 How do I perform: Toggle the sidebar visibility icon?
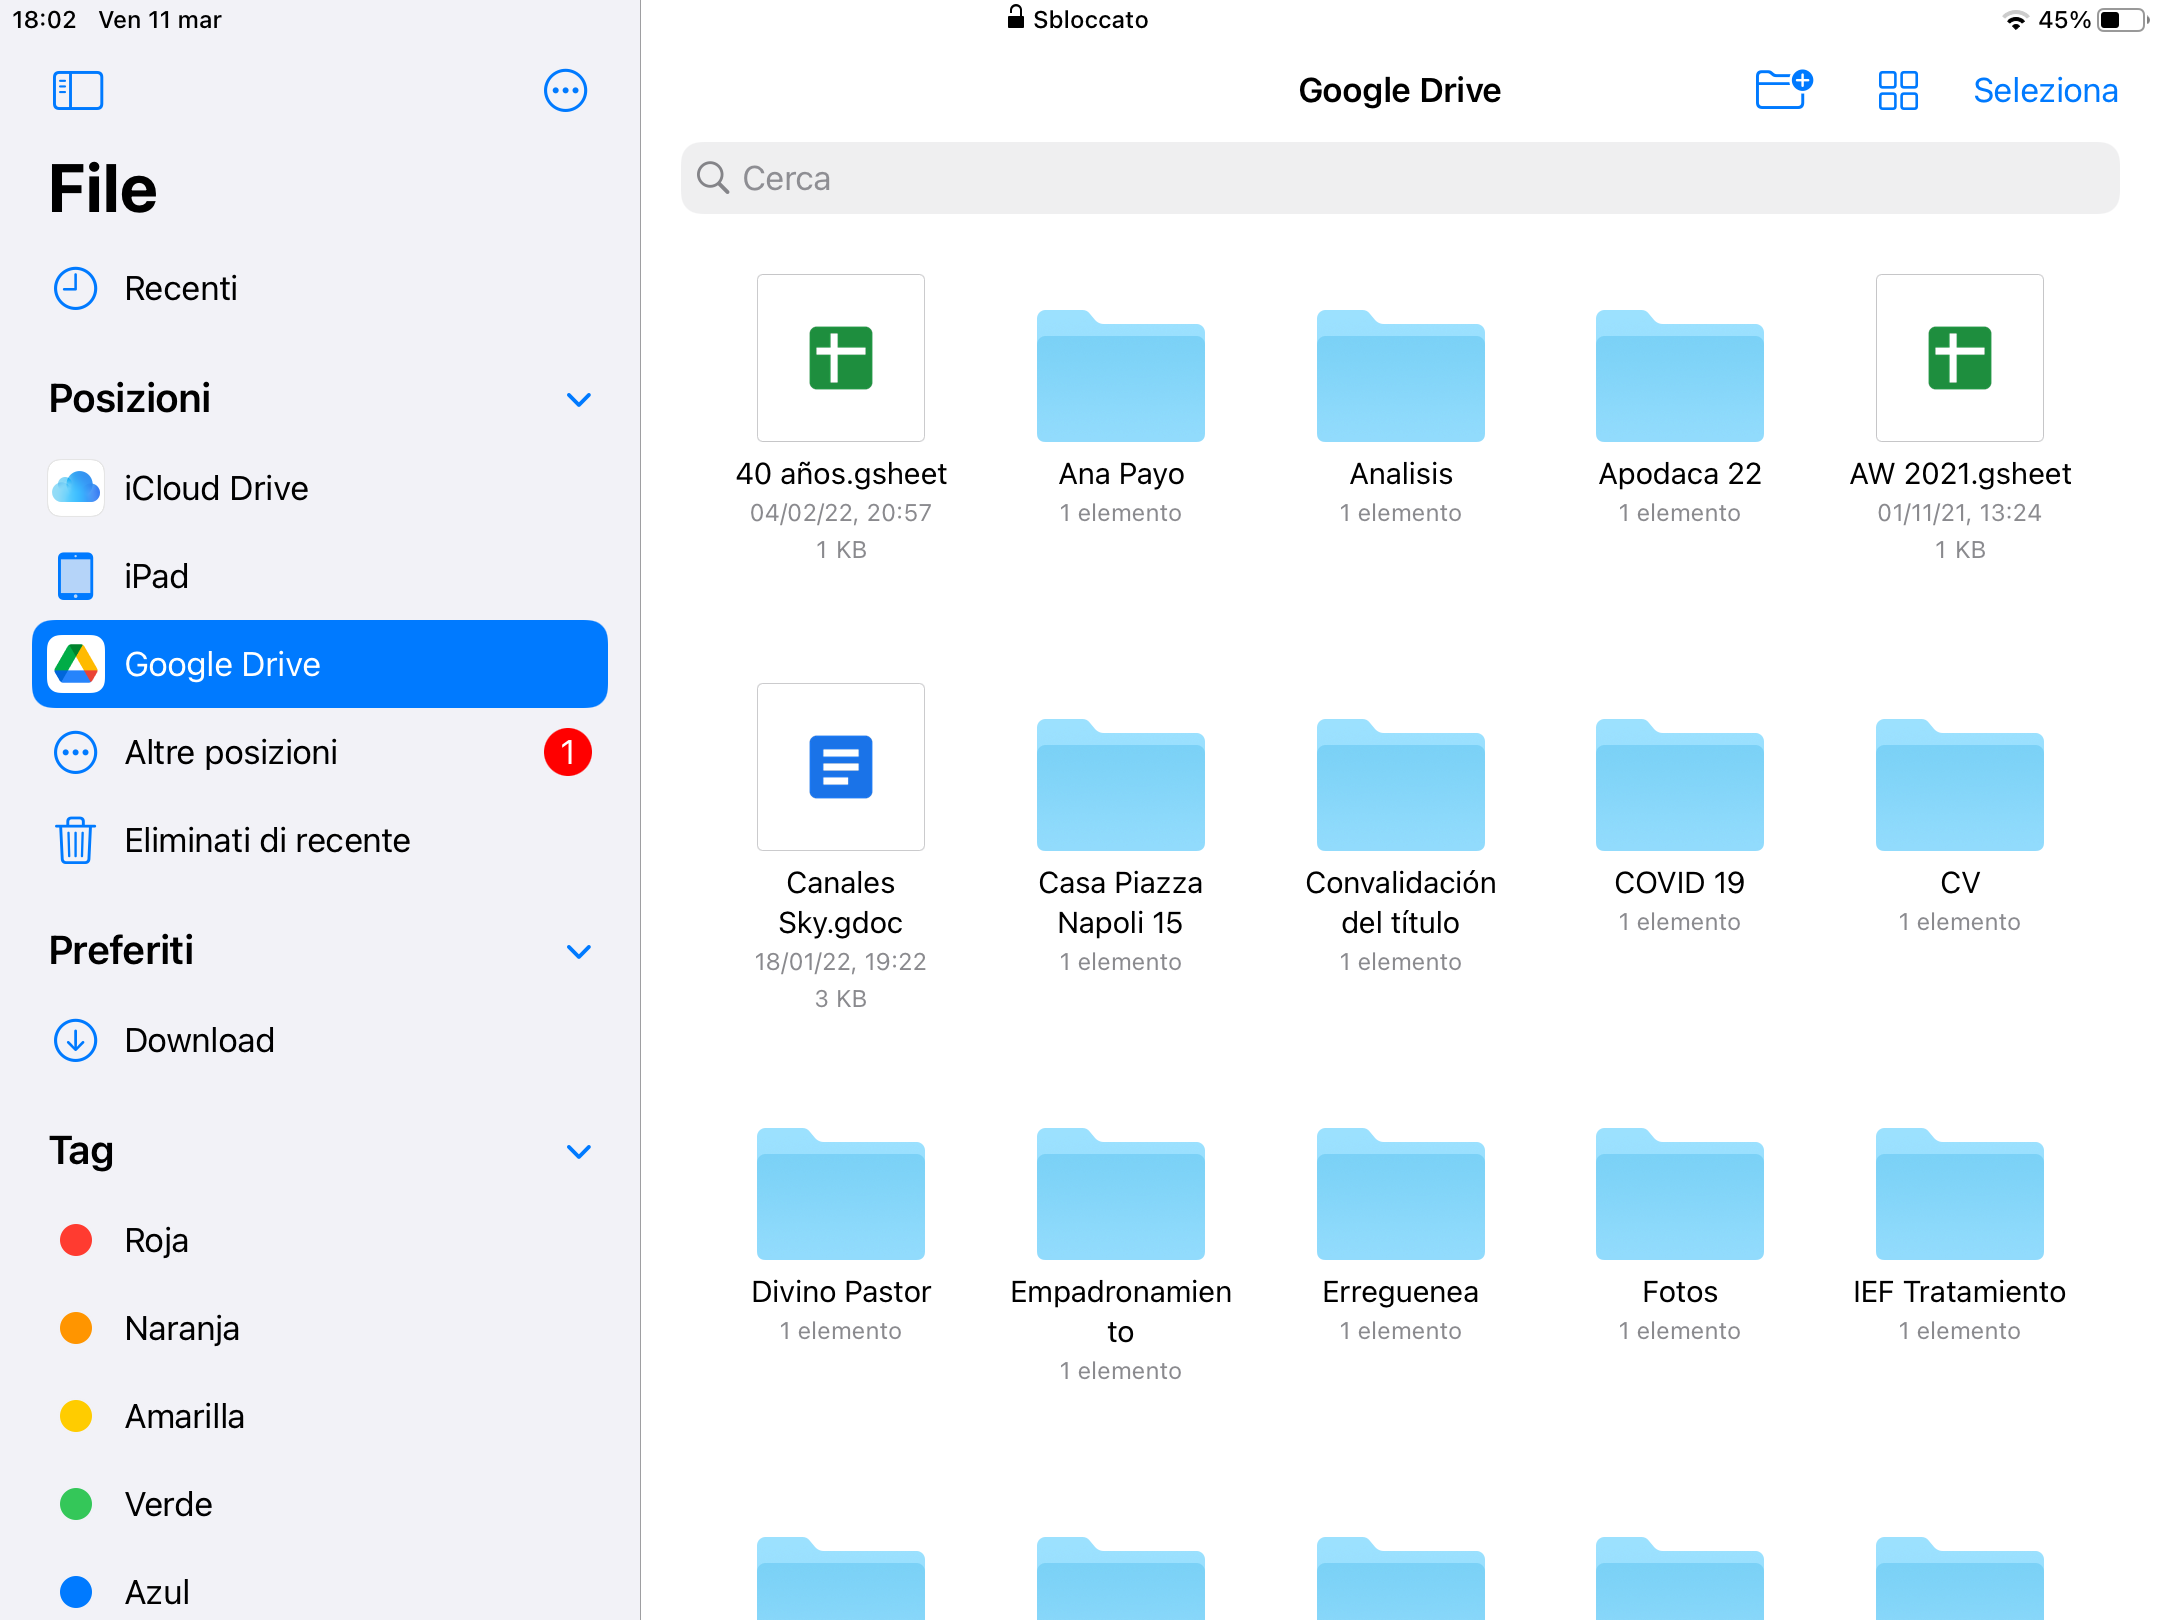tap(77, 91)
